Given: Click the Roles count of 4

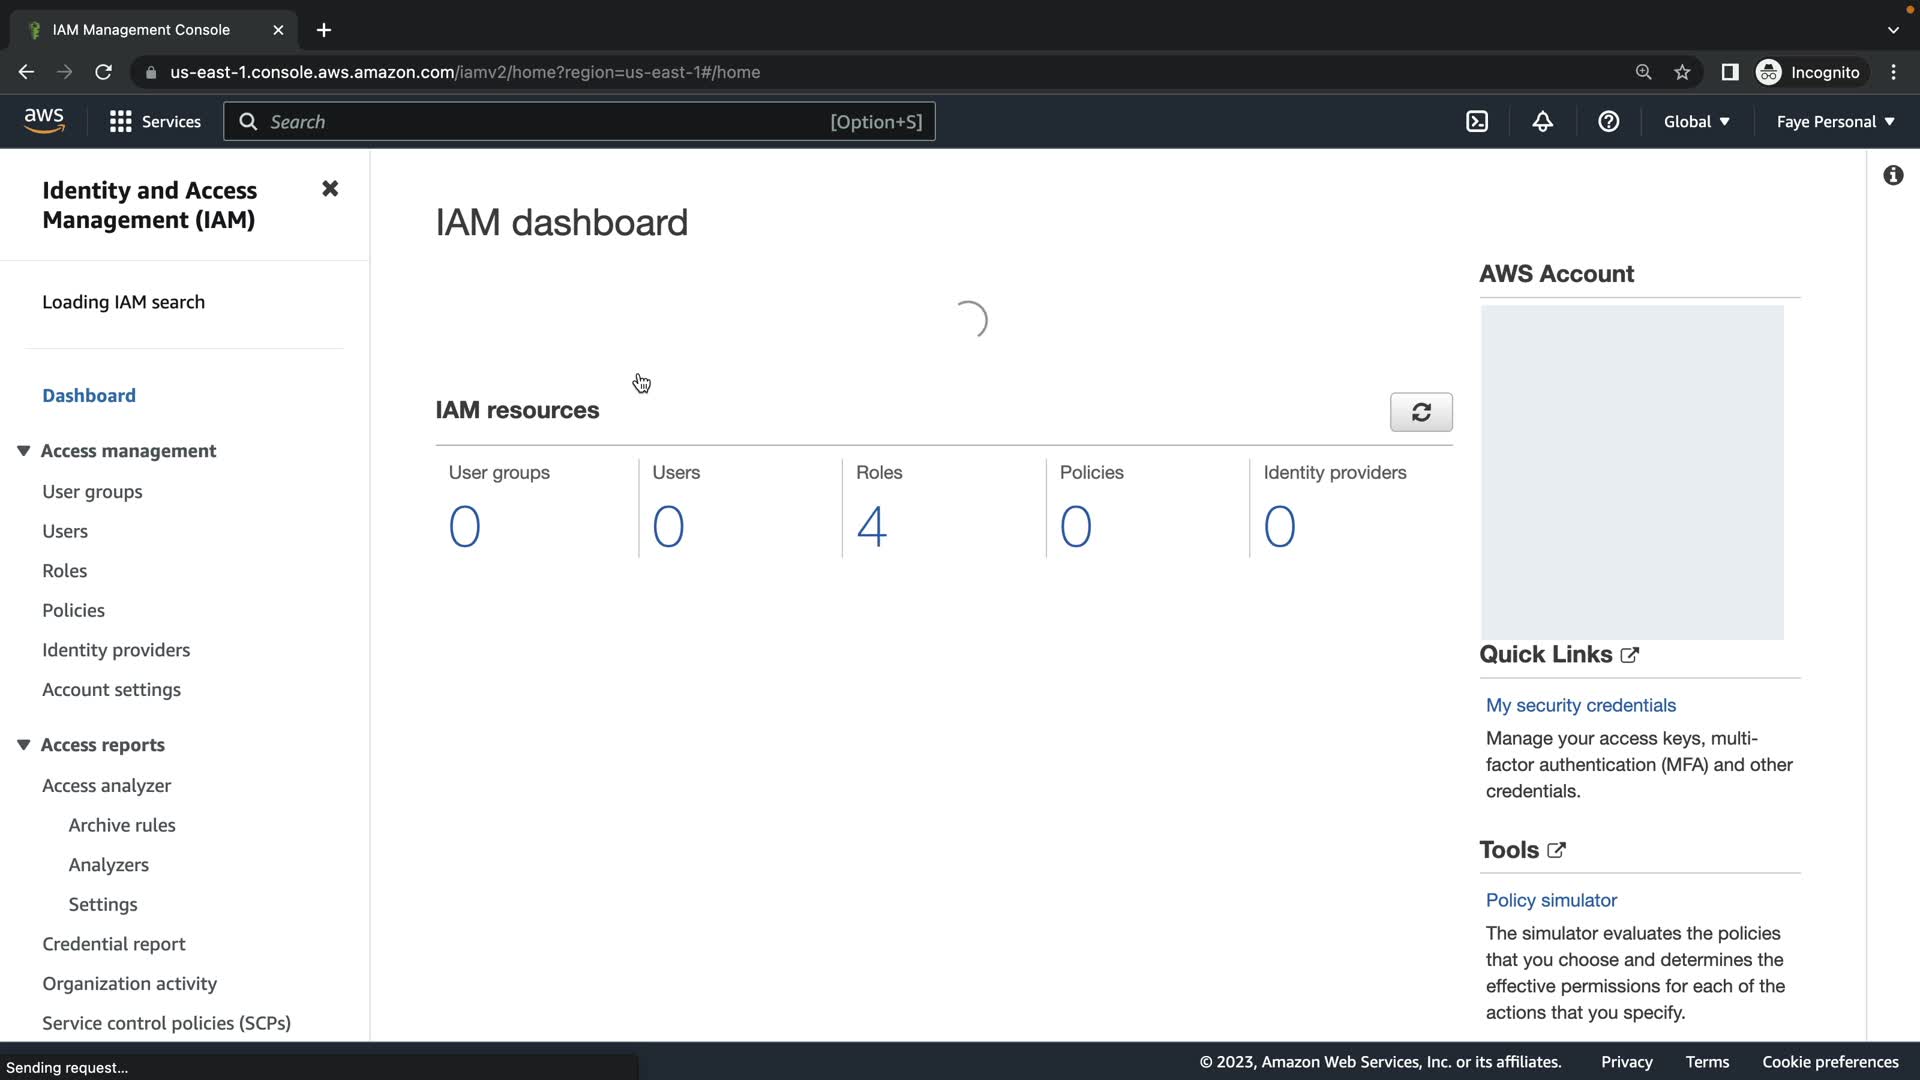Looking at the screenshot, I should pyautogui.click(x=871, y=526).
